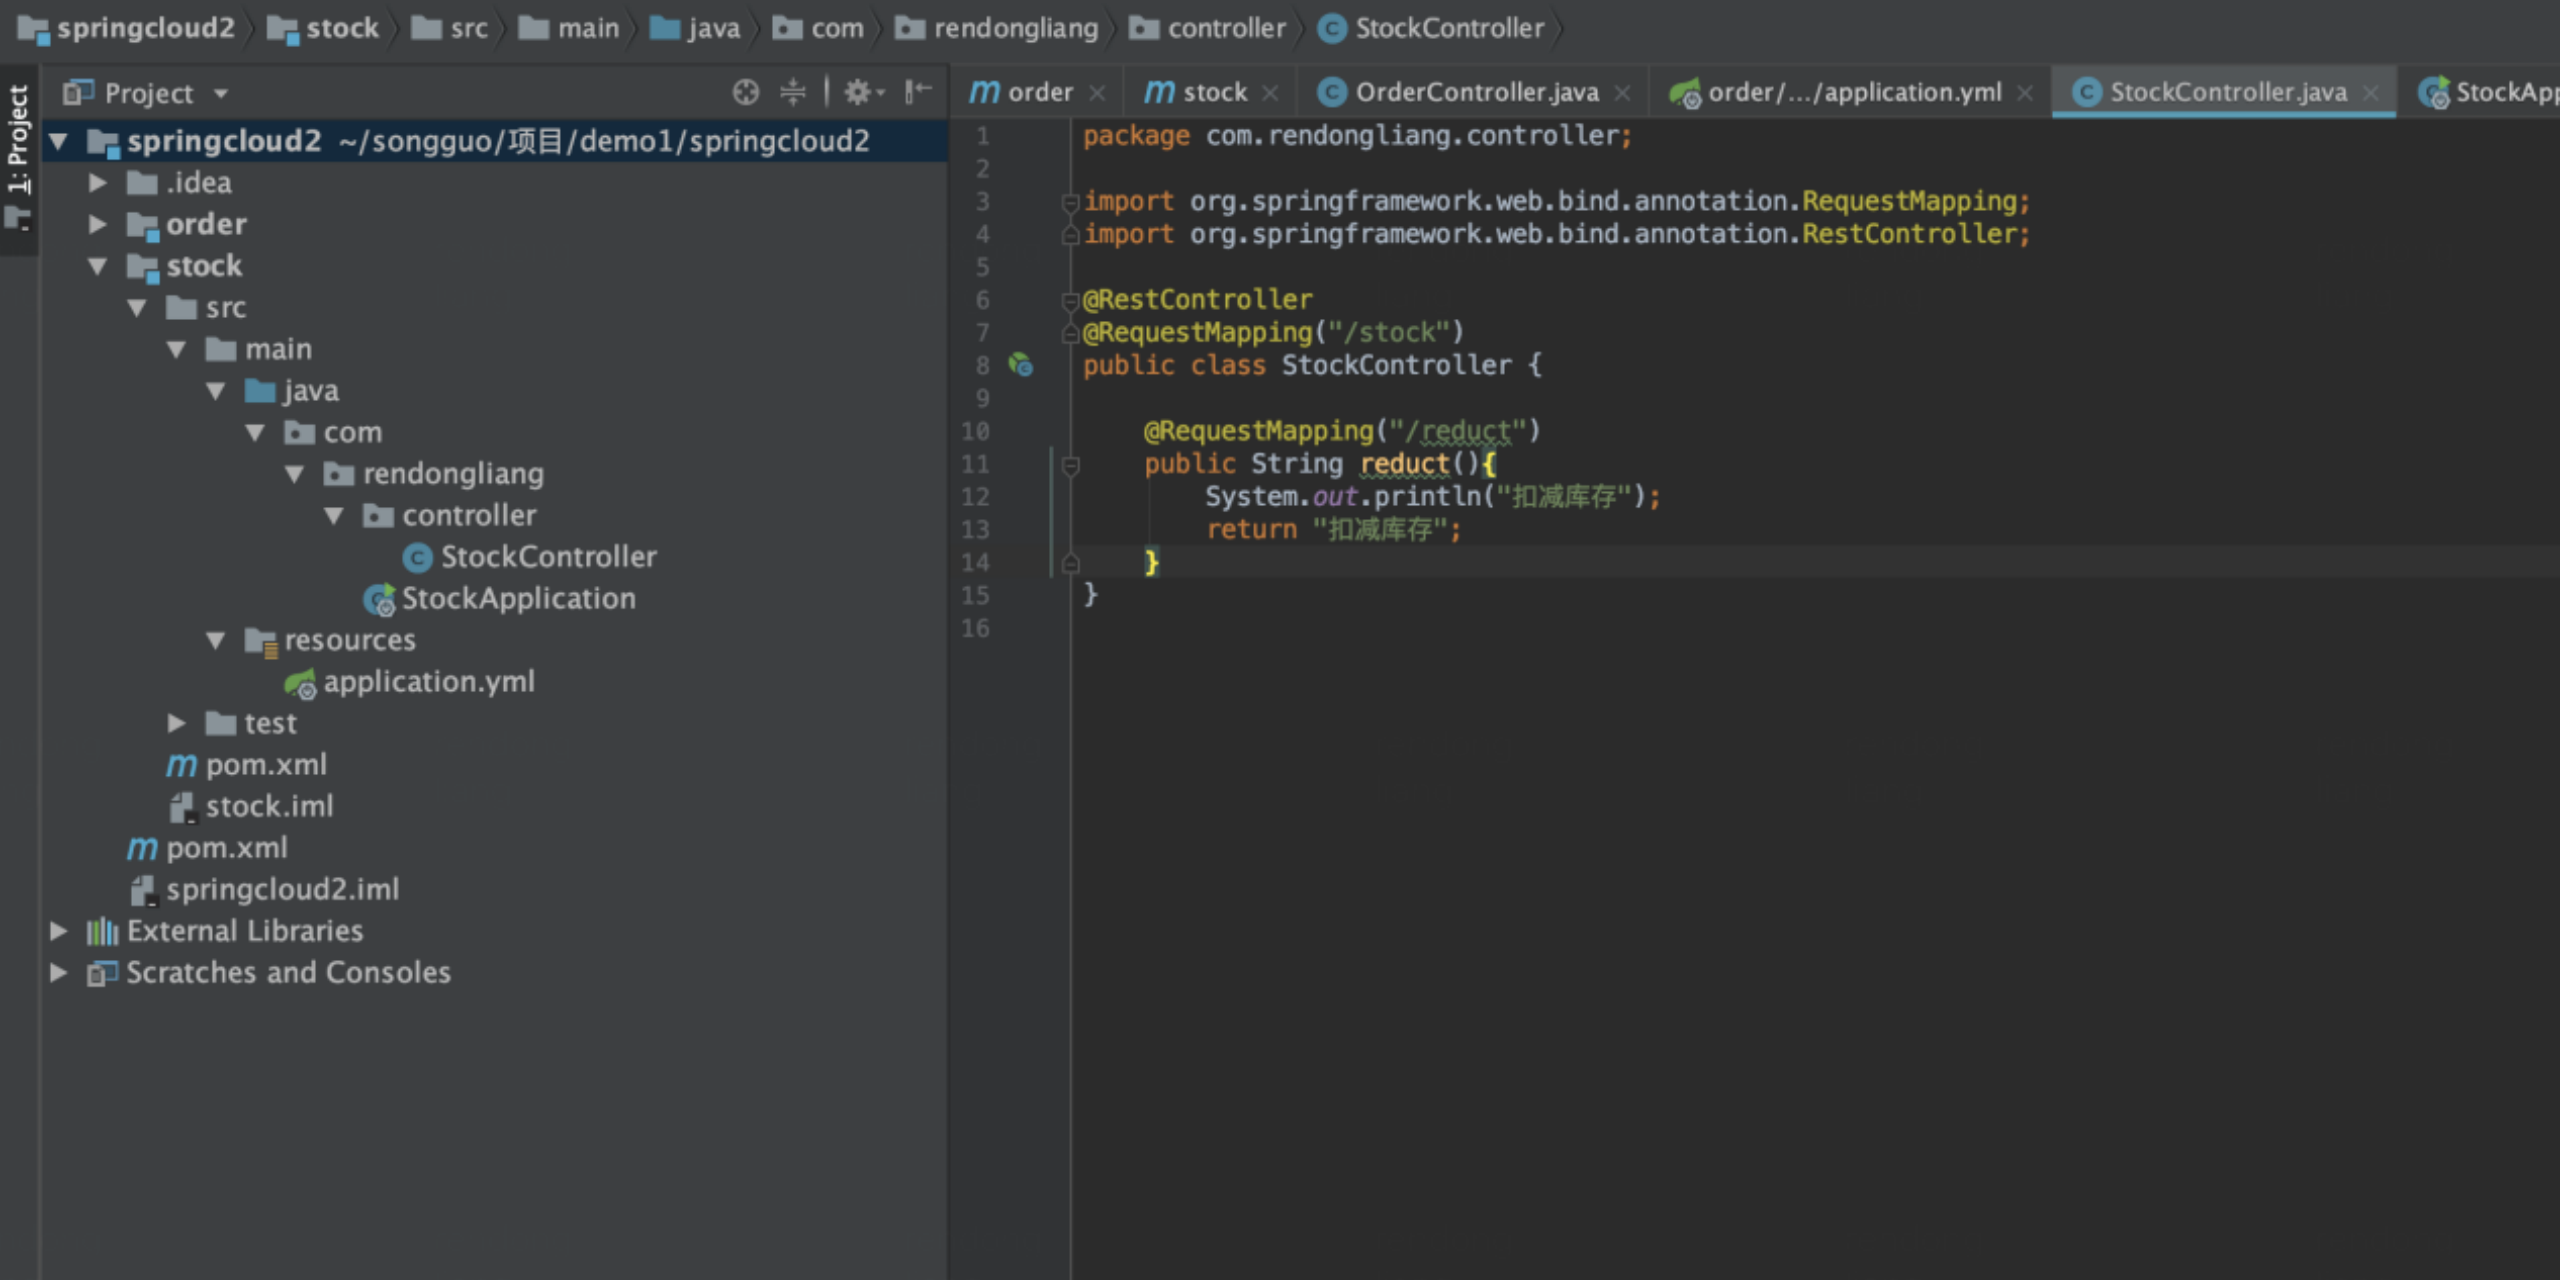The image size is (2560, 1280).
Task: Click the Scratches and Consoles icon
Action: [x=102, y=972]
